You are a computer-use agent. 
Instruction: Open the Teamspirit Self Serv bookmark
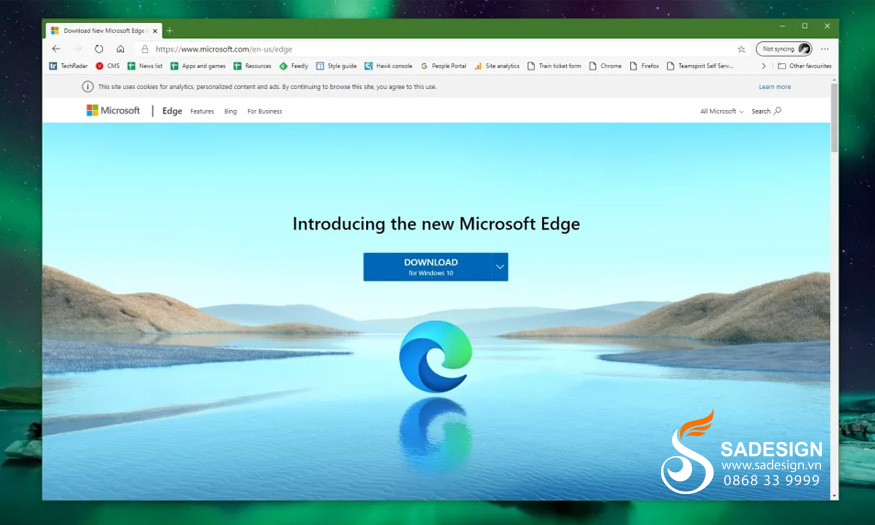[700, 66]
